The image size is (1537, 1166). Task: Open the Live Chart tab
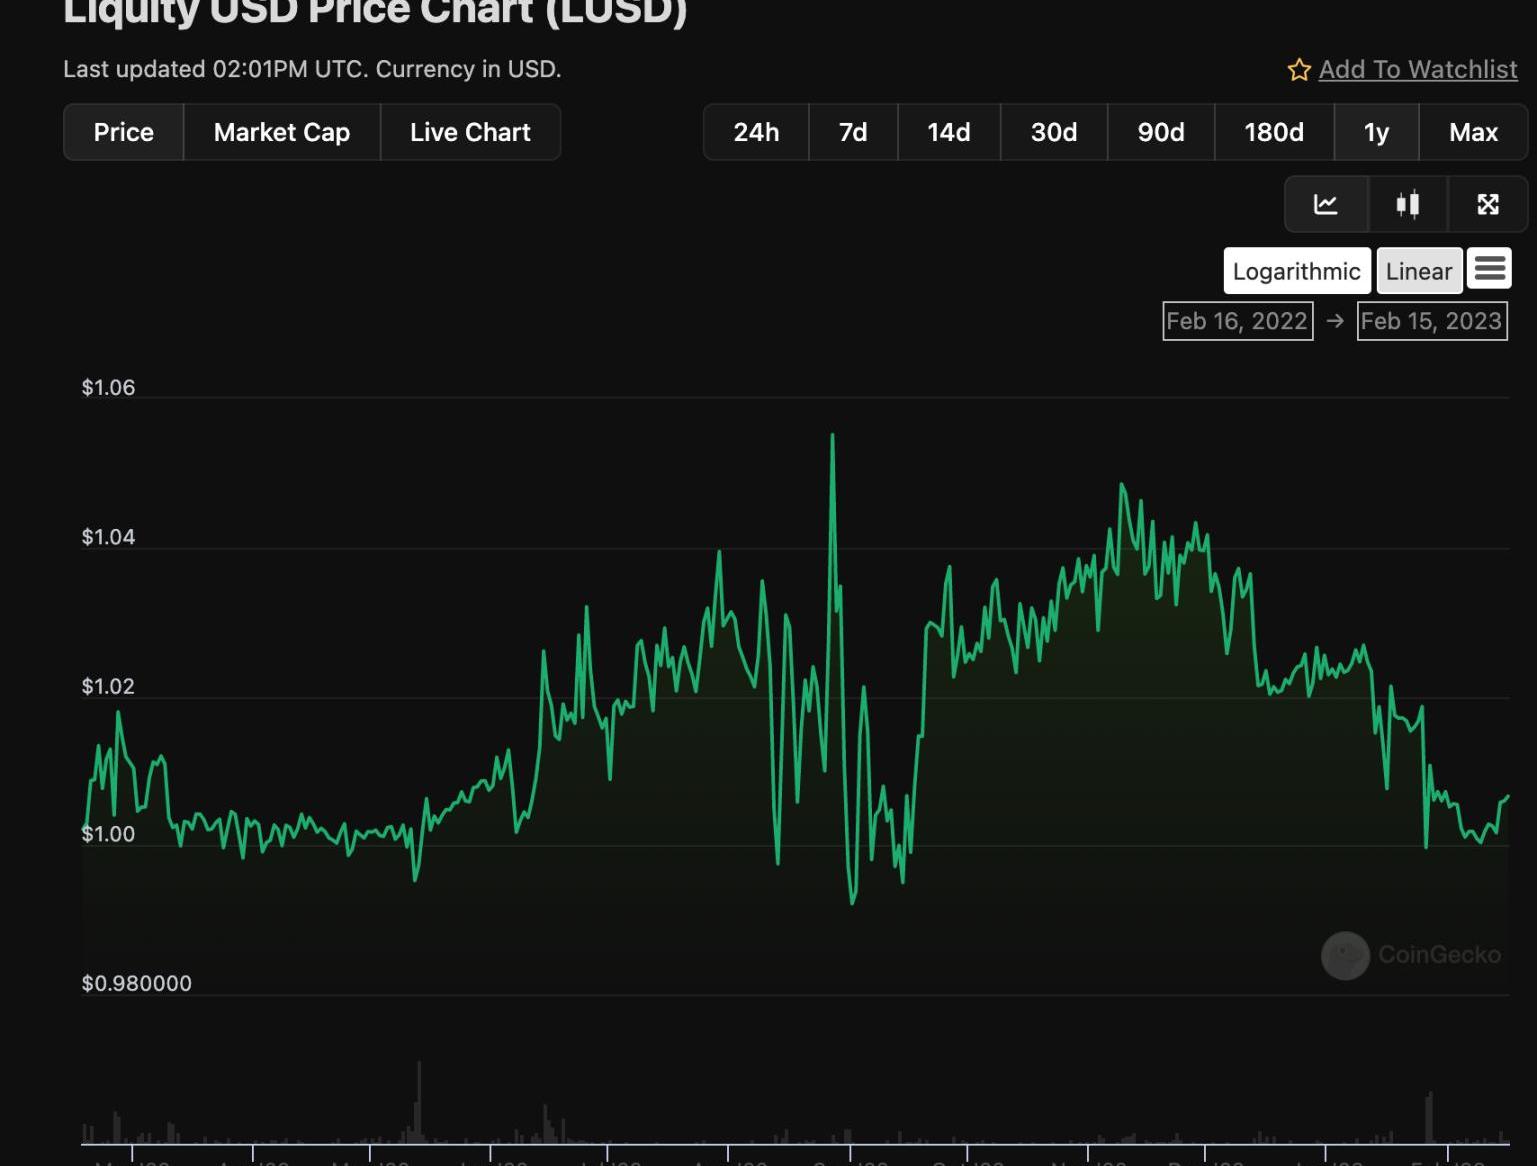[x=470, y=132]
